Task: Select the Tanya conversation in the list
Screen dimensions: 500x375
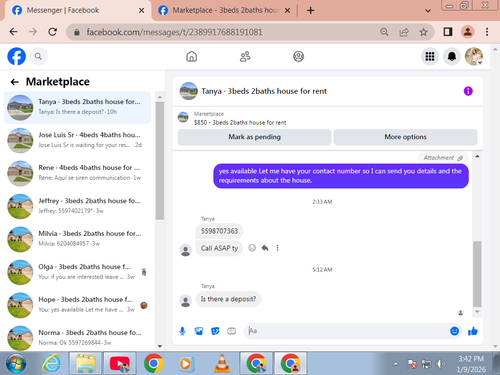Action: click(77, 107)
